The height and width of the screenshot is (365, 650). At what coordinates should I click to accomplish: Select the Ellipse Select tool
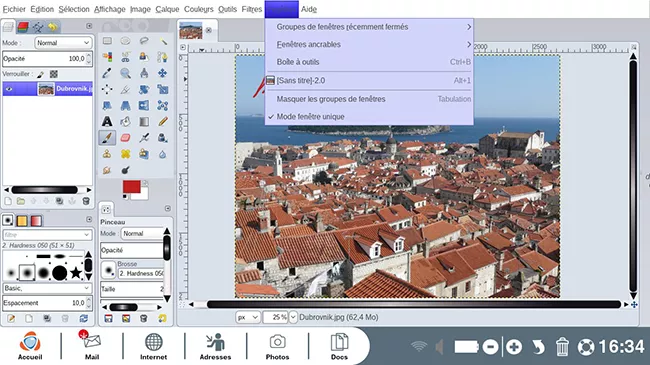point(125,41)
